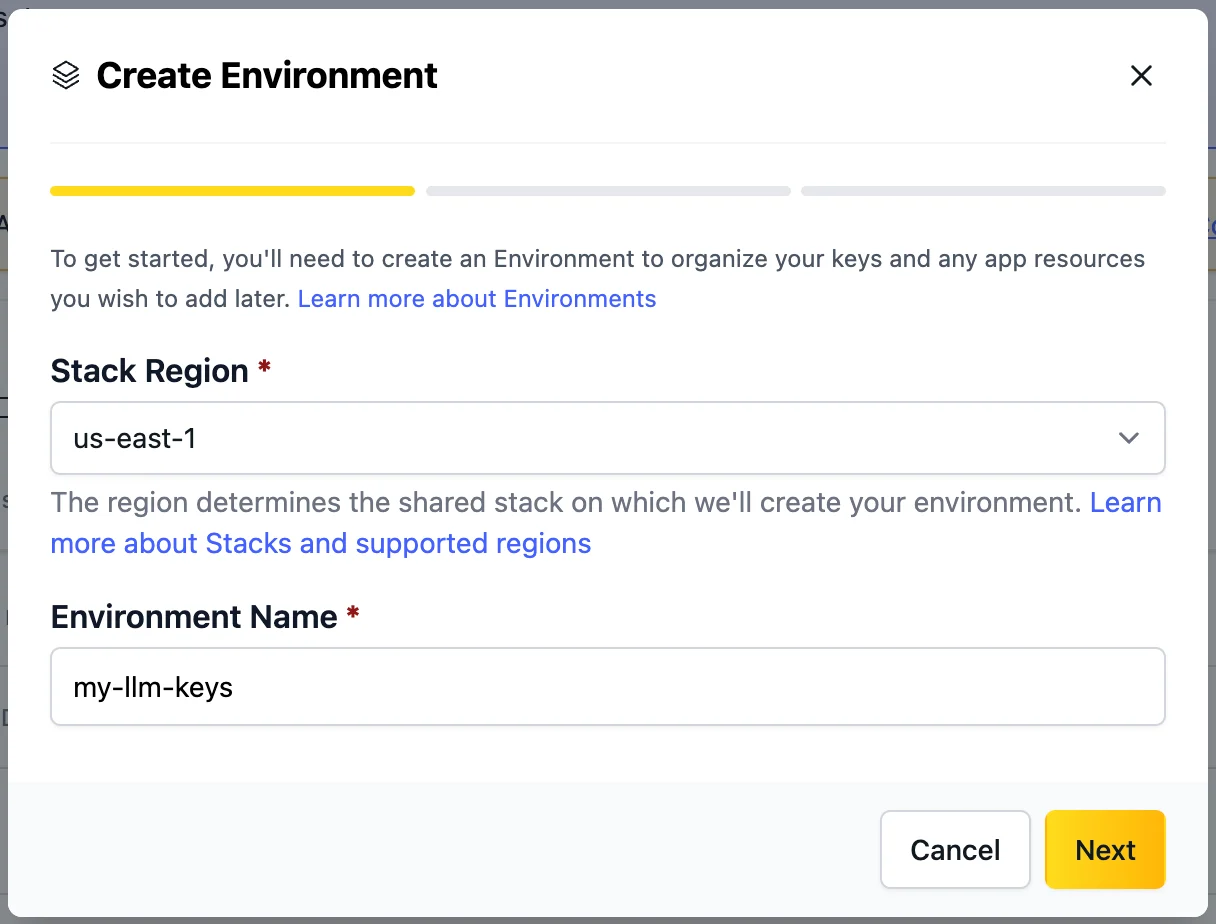Open Learn more about Stacks and regions link
The width and height of the screenshot is (1216, 924).
pyautogui.click(x=321, y=543)
